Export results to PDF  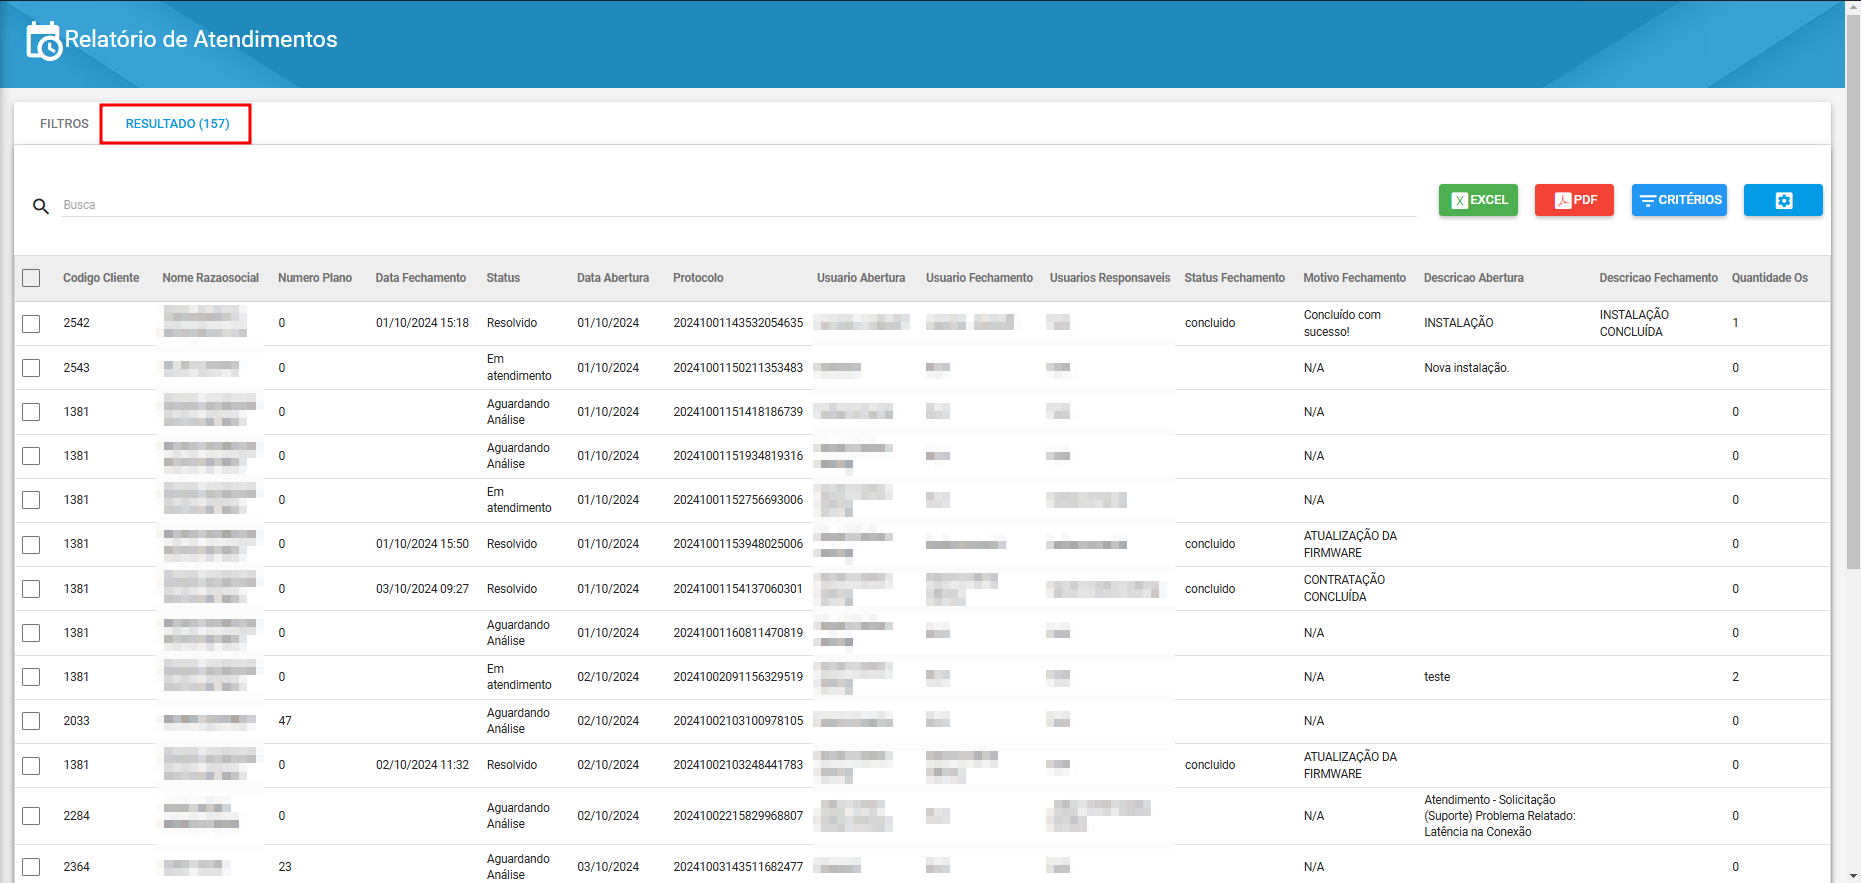1574,200
